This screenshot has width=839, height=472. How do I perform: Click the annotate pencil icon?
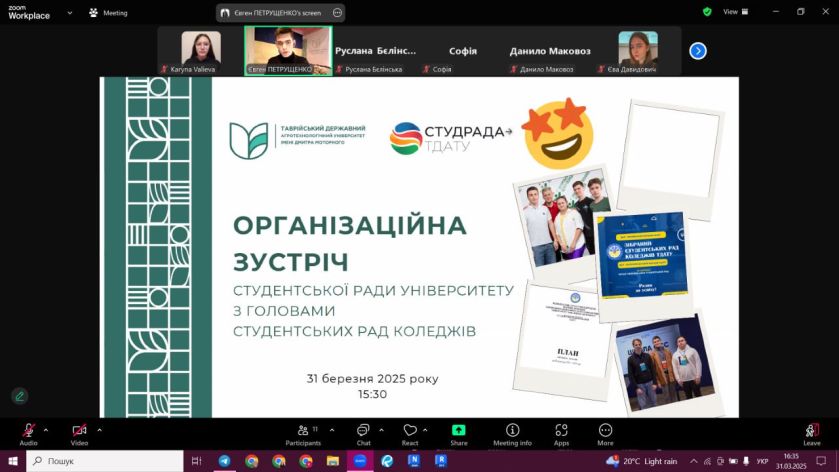[19, 396]
